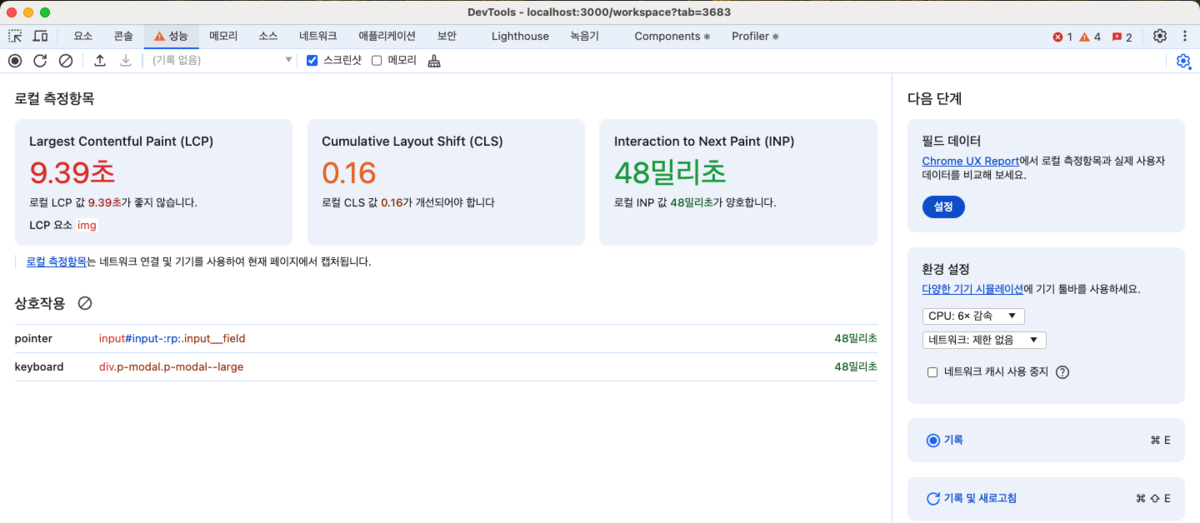Viewport: 1200px width, 523px height.
Task: Enable the 메모리 checkbox in toolbar
Action: point(377,60)
